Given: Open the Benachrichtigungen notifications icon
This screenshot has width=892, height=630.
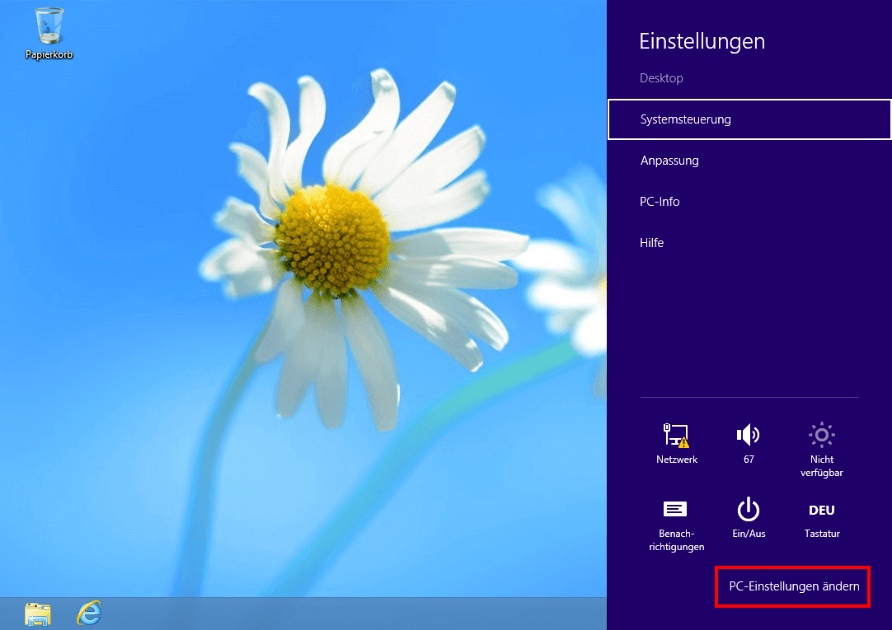Looking at the screenshot, I should (676, 524).
